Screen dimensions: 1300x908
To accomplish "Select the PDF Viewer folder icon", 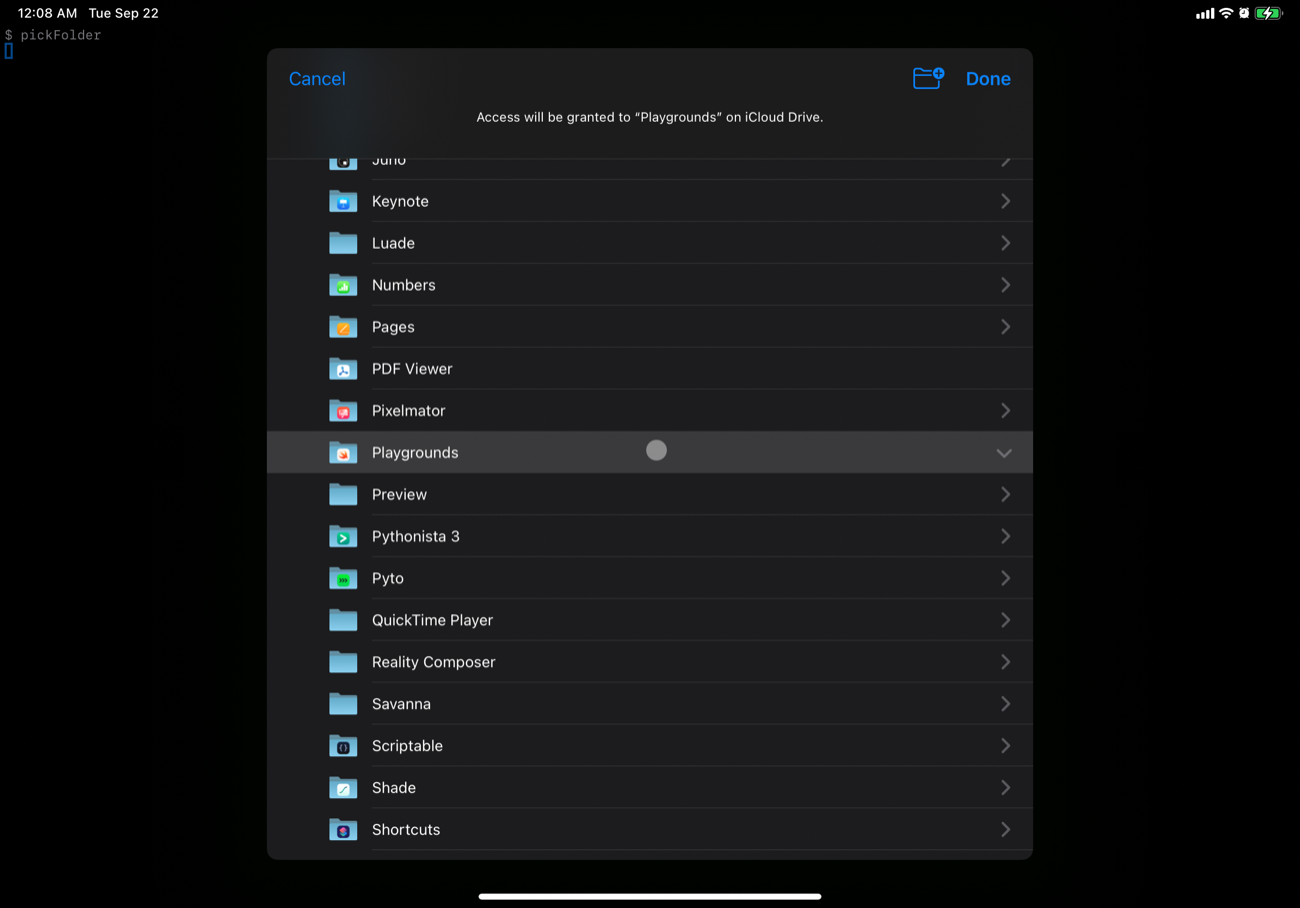I will click(x=343, y=369).
